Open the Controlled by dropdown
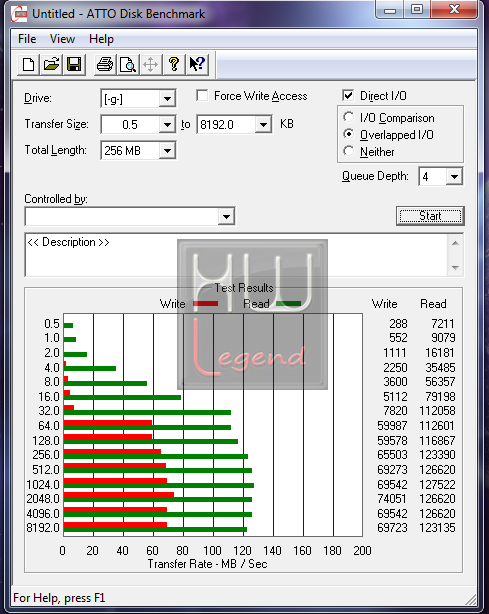489x614 pixels. pos(226,216)
